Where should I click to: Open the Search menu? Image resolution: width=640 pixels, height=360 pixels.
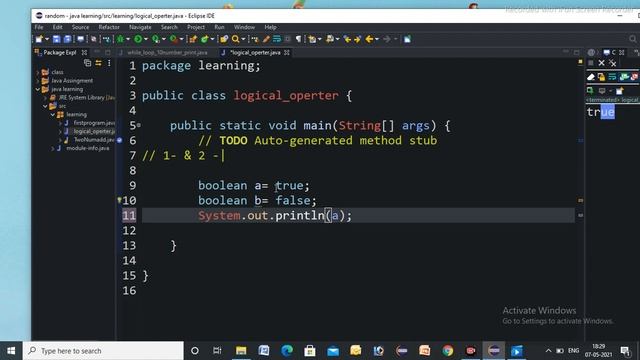tap(169, 27)
